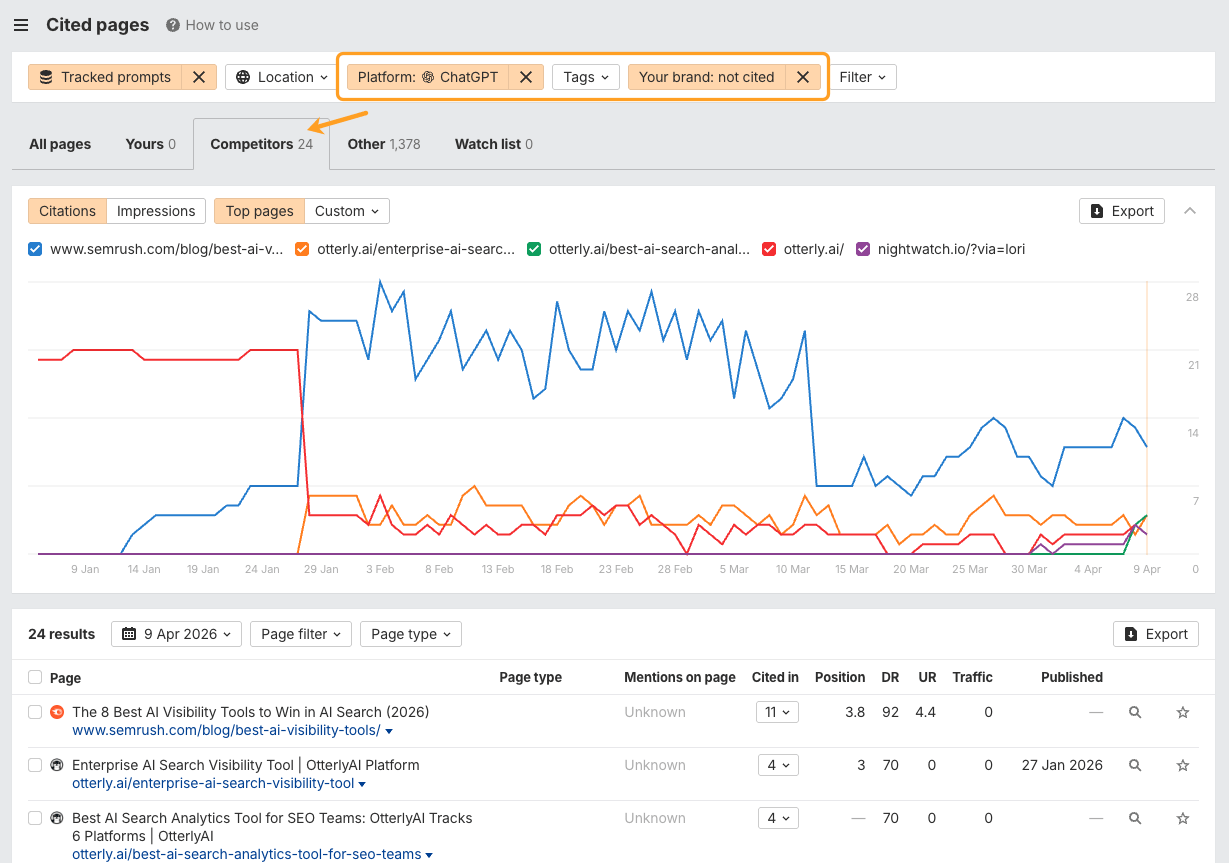Star the OtterlyAI enterprise page row
Viewport: 1229px width, 863px height.
[1183, 765]
